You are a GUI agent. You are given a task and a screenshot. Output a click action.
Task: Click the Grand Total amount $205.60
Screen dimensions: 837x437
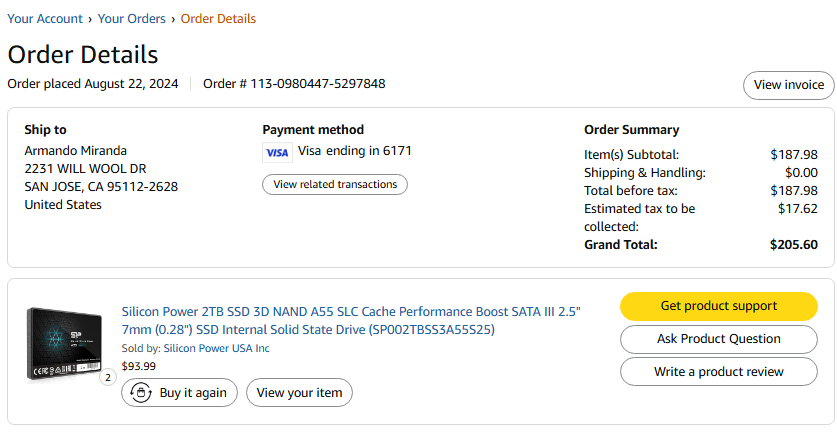[794, 244]
